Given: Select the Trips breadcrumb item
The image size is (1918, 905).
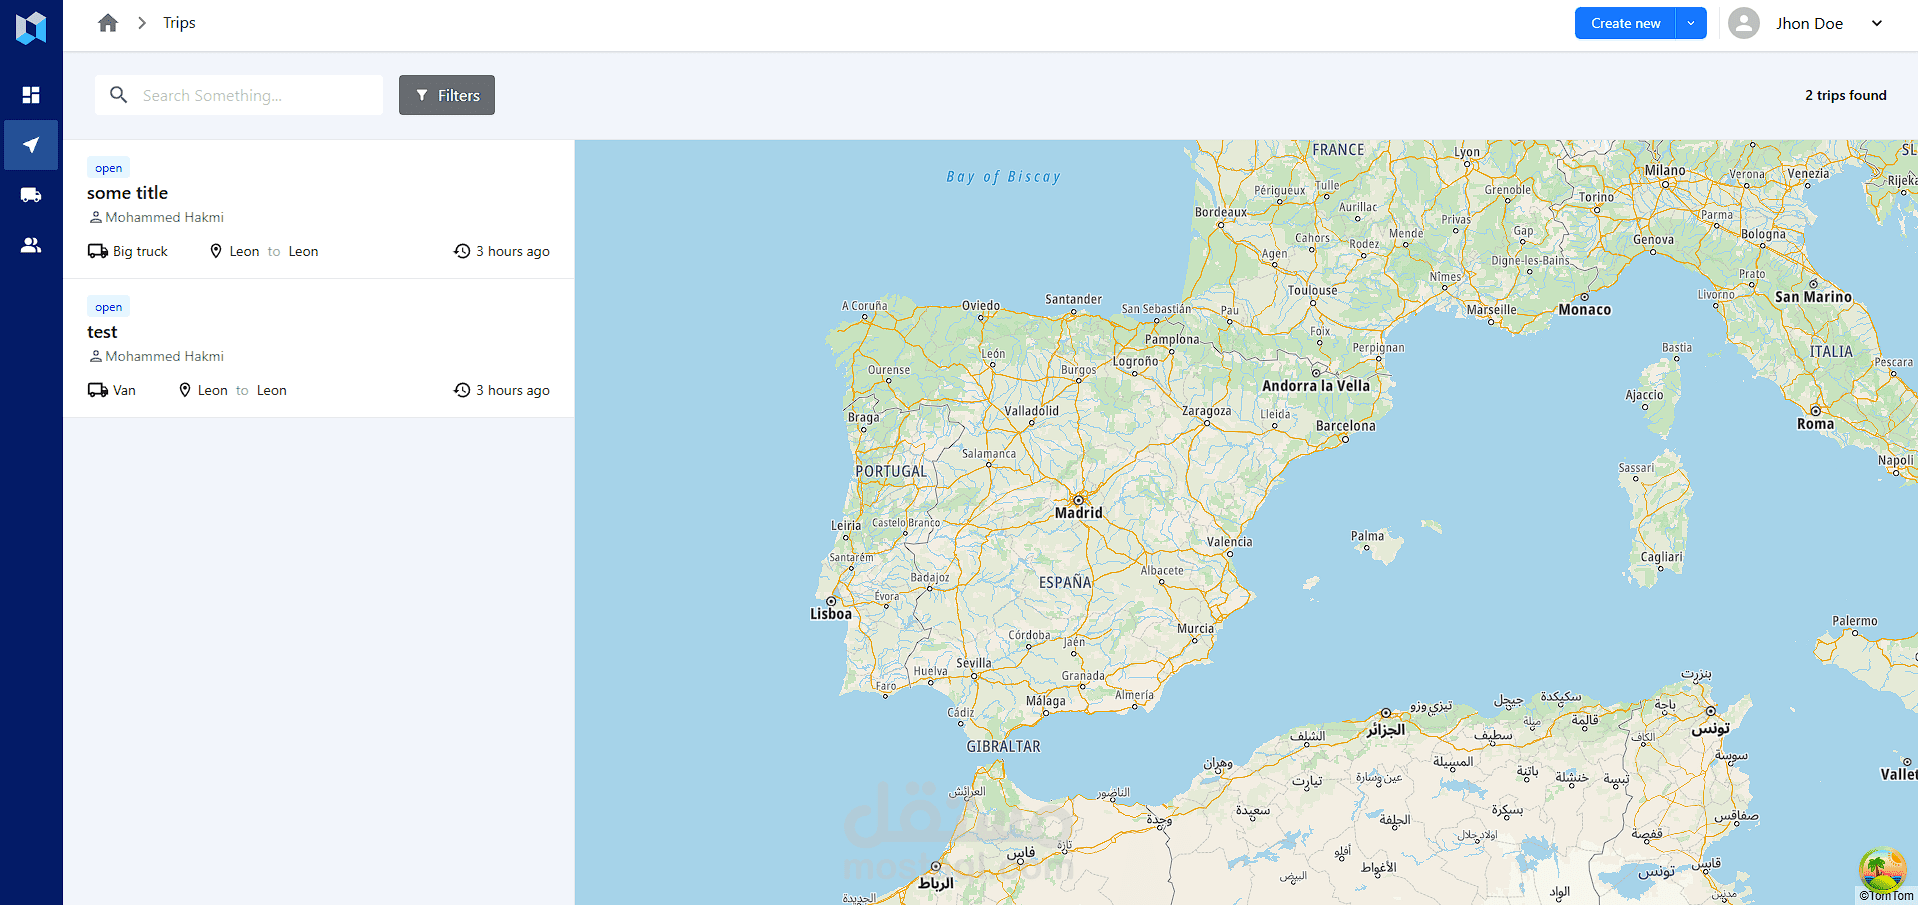Looking at the screenshot, I should (x=179, y=23).
